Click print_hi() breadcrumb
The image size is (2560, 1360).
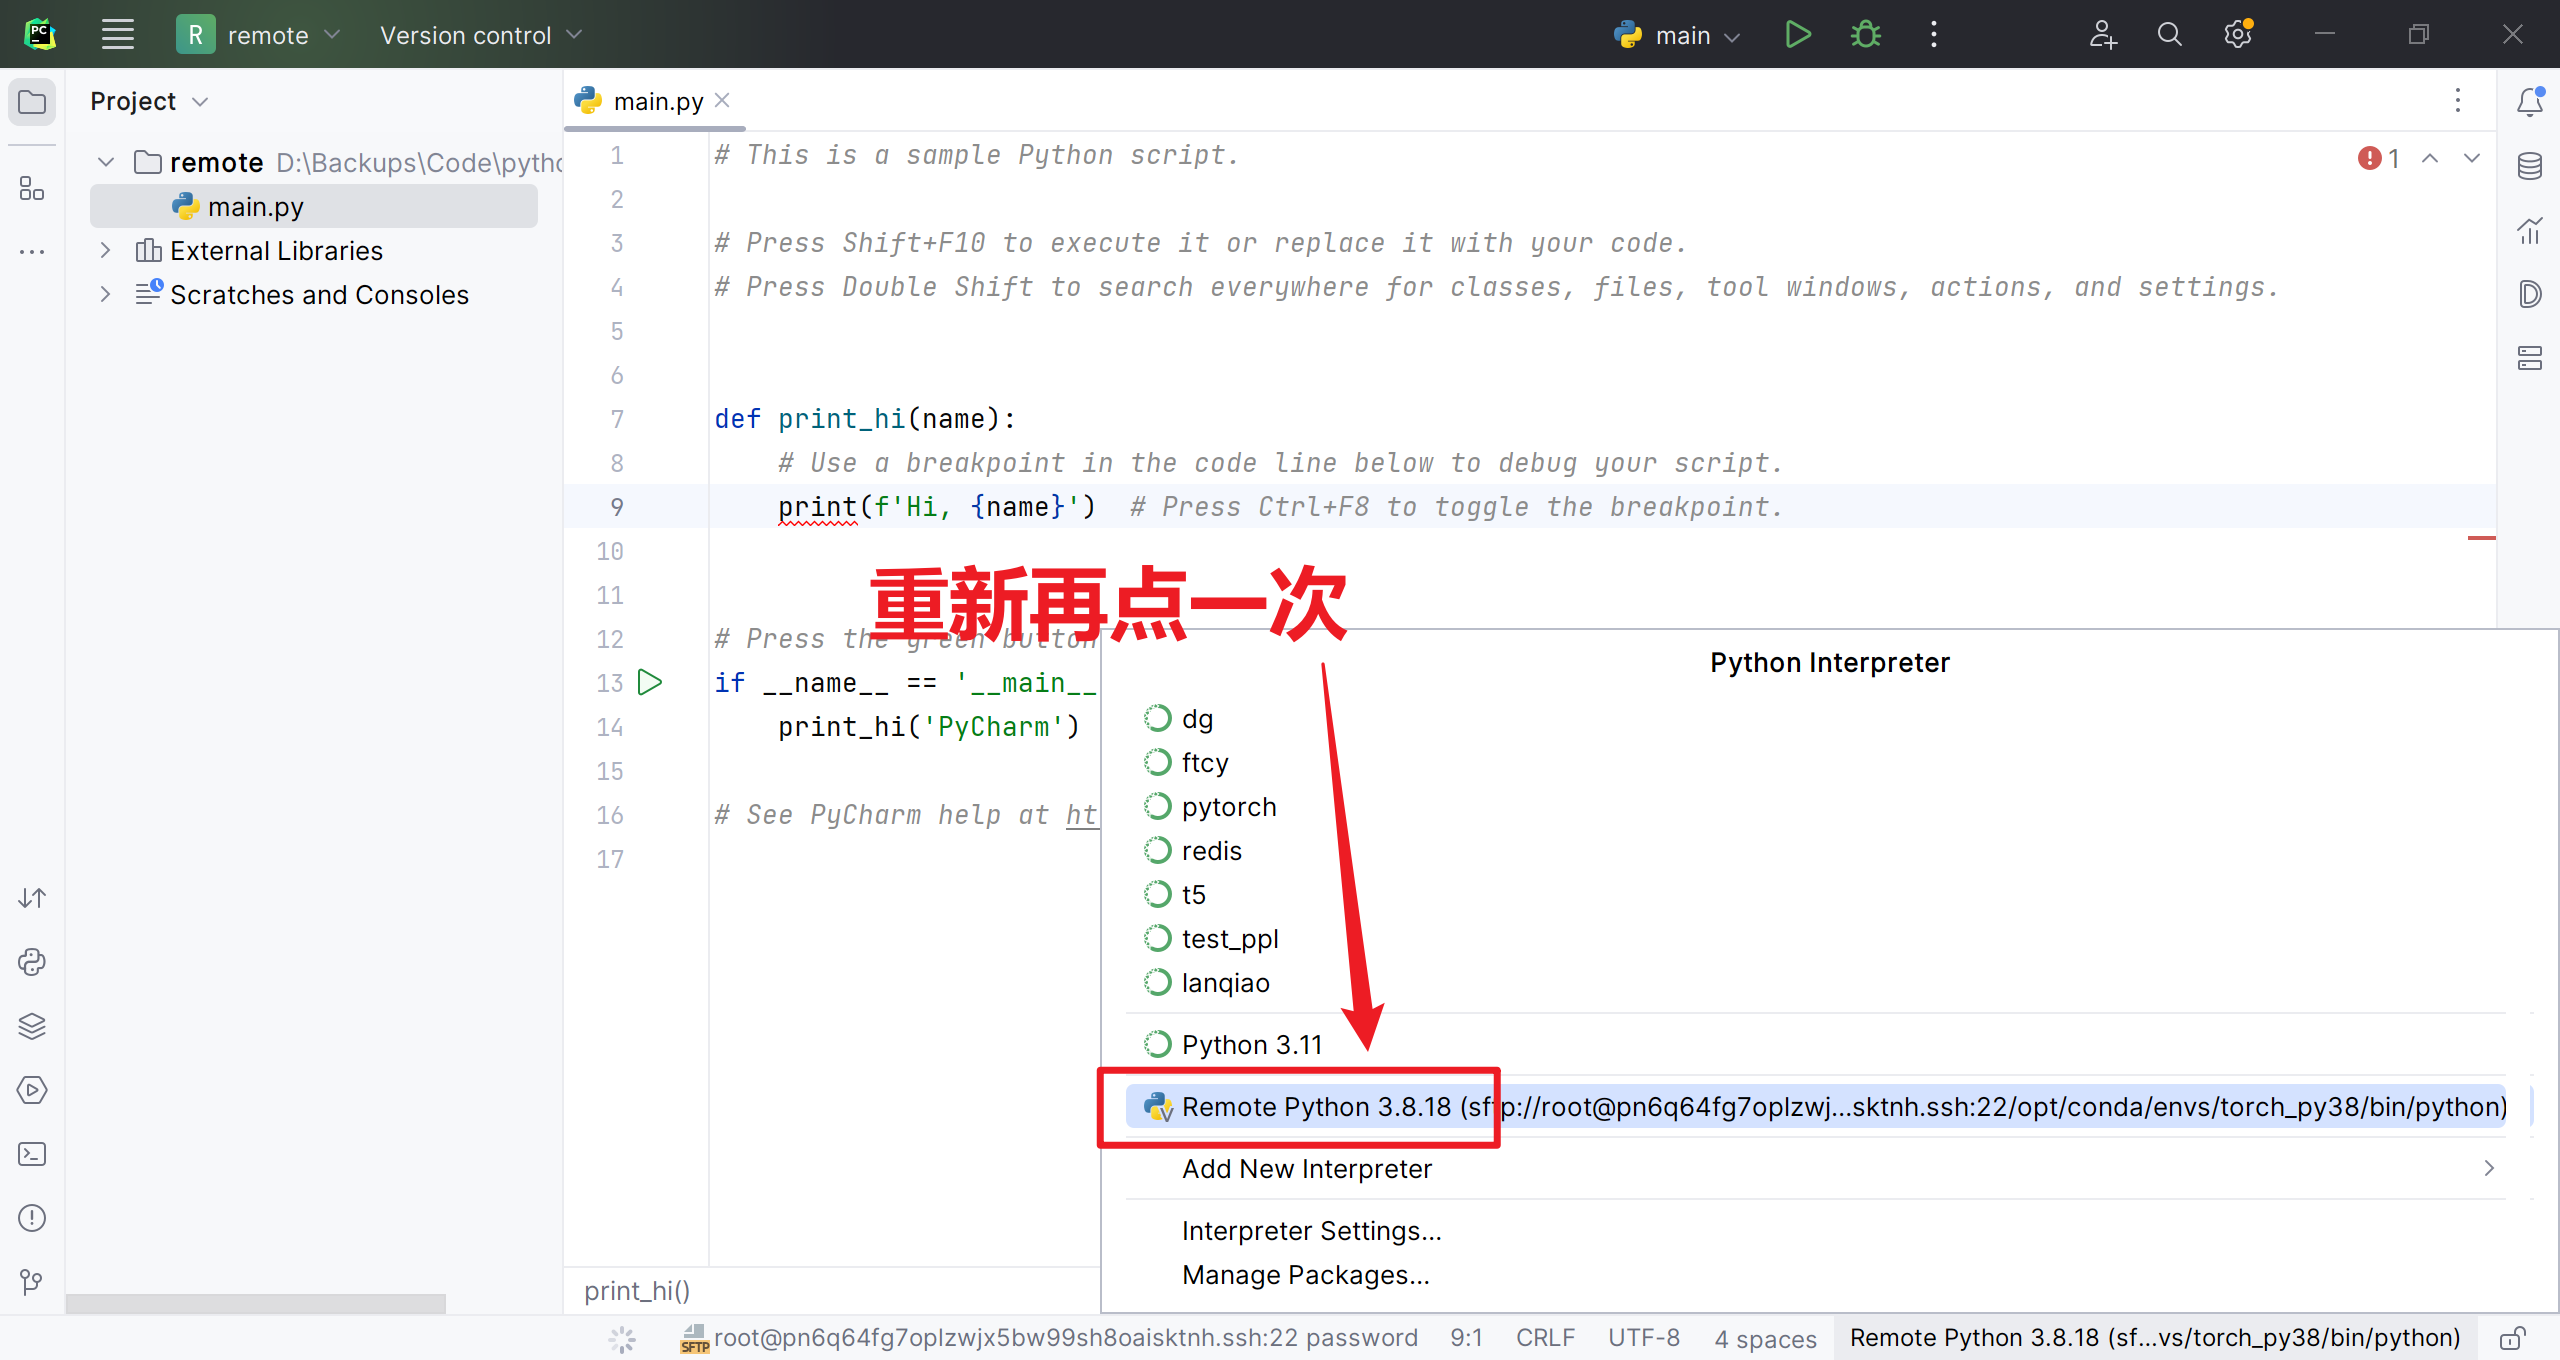(x=637, y=1291)
